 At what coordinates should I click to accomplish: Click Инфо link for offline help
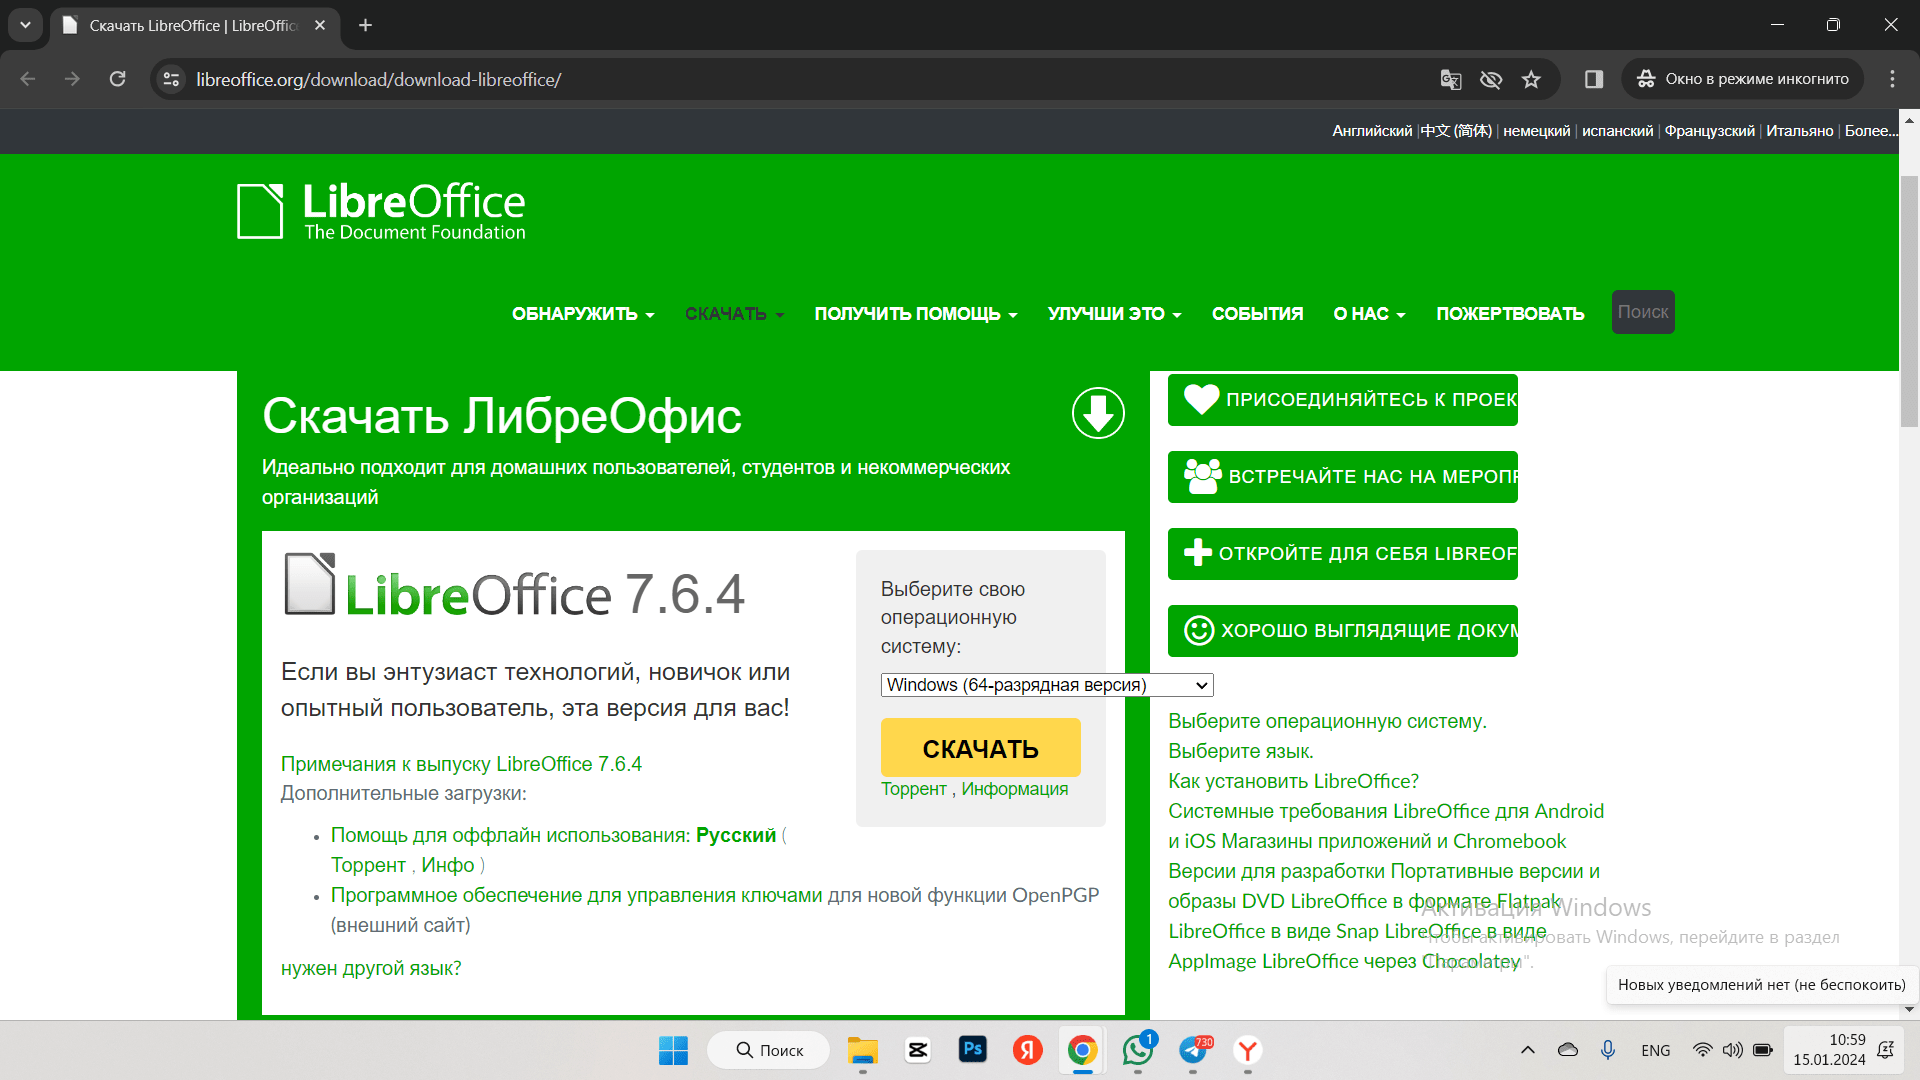point(447,865)
